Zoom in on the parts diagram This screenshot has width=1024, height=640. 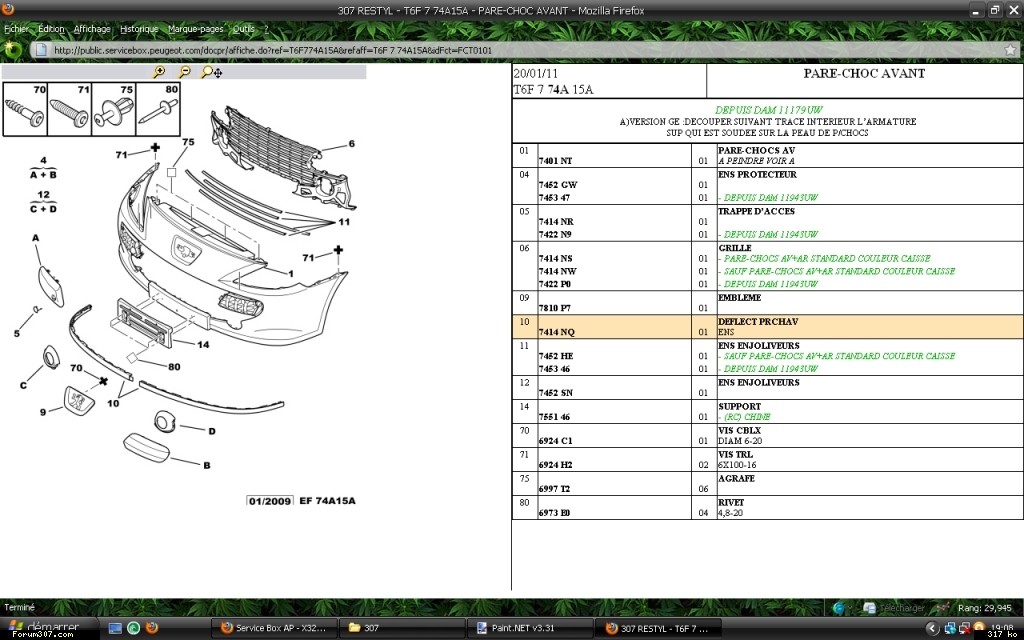(x=159, y=72)
